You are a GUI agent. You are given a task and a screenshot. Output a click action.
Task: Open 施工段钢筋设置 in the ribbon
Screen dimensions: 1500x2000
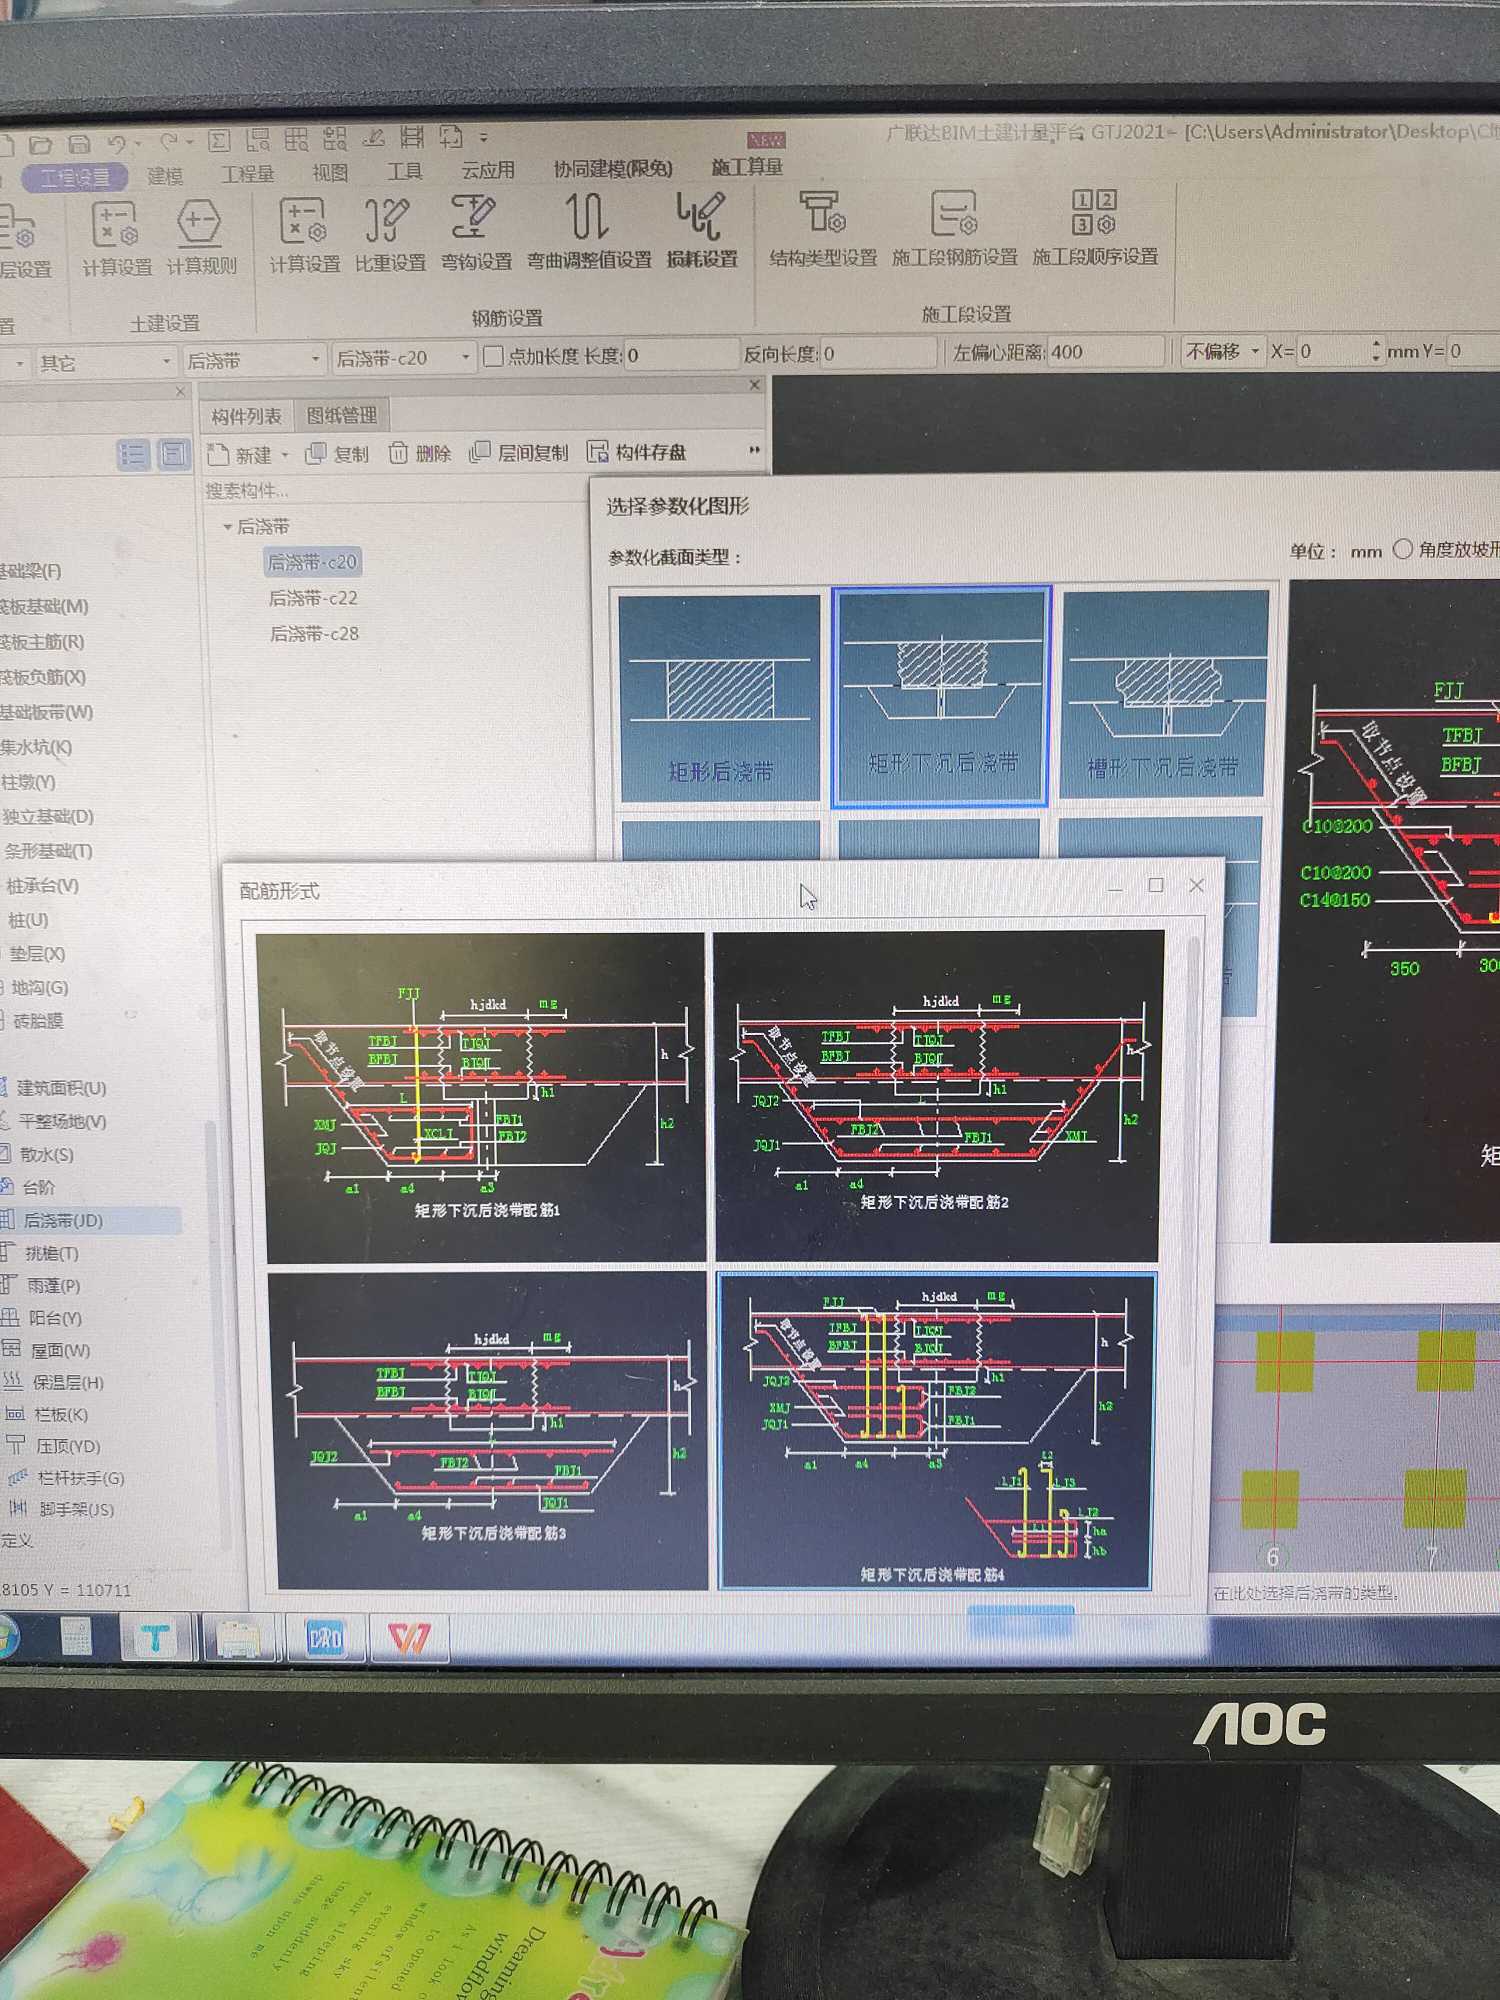pos(954,228)
